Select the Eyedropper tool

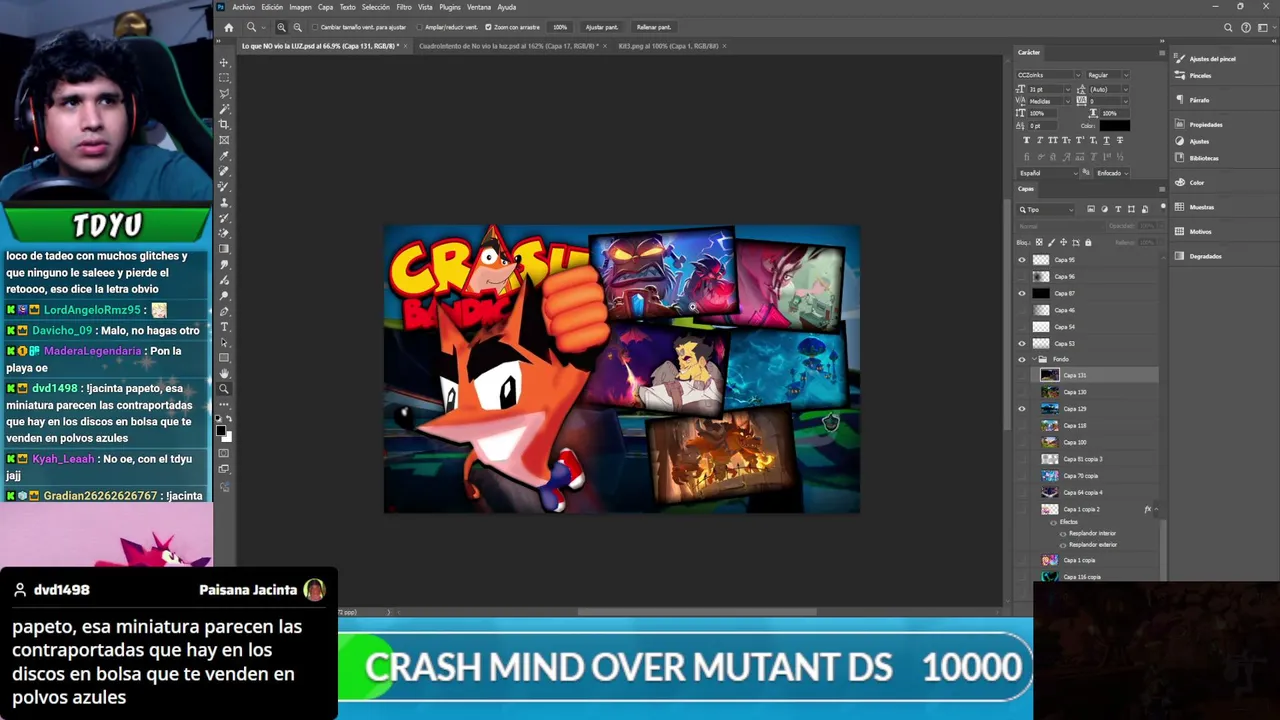coord(224,156)
